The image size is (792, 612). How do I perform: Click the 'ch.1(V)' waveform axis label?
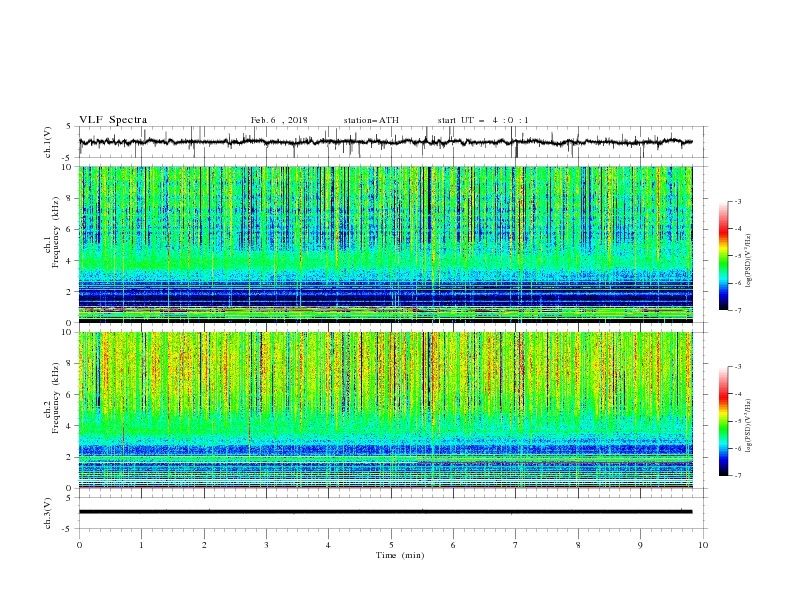click(x=48, y=142)
